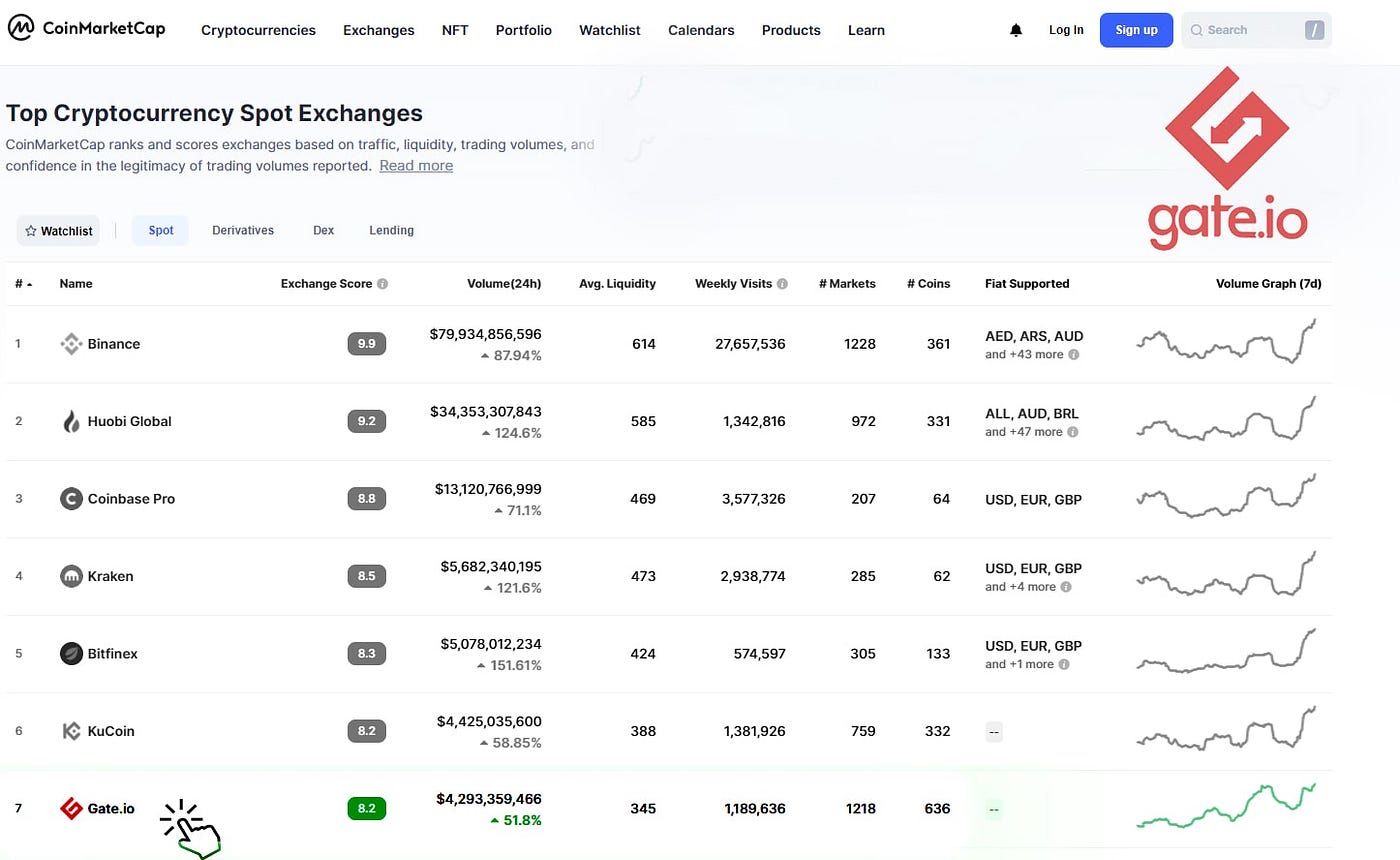Image resolution: width=1400 pixels, height=860 pixels.
Task: Click KuCoin volume $4,425,035,600
Action: [x=489, y=721]
